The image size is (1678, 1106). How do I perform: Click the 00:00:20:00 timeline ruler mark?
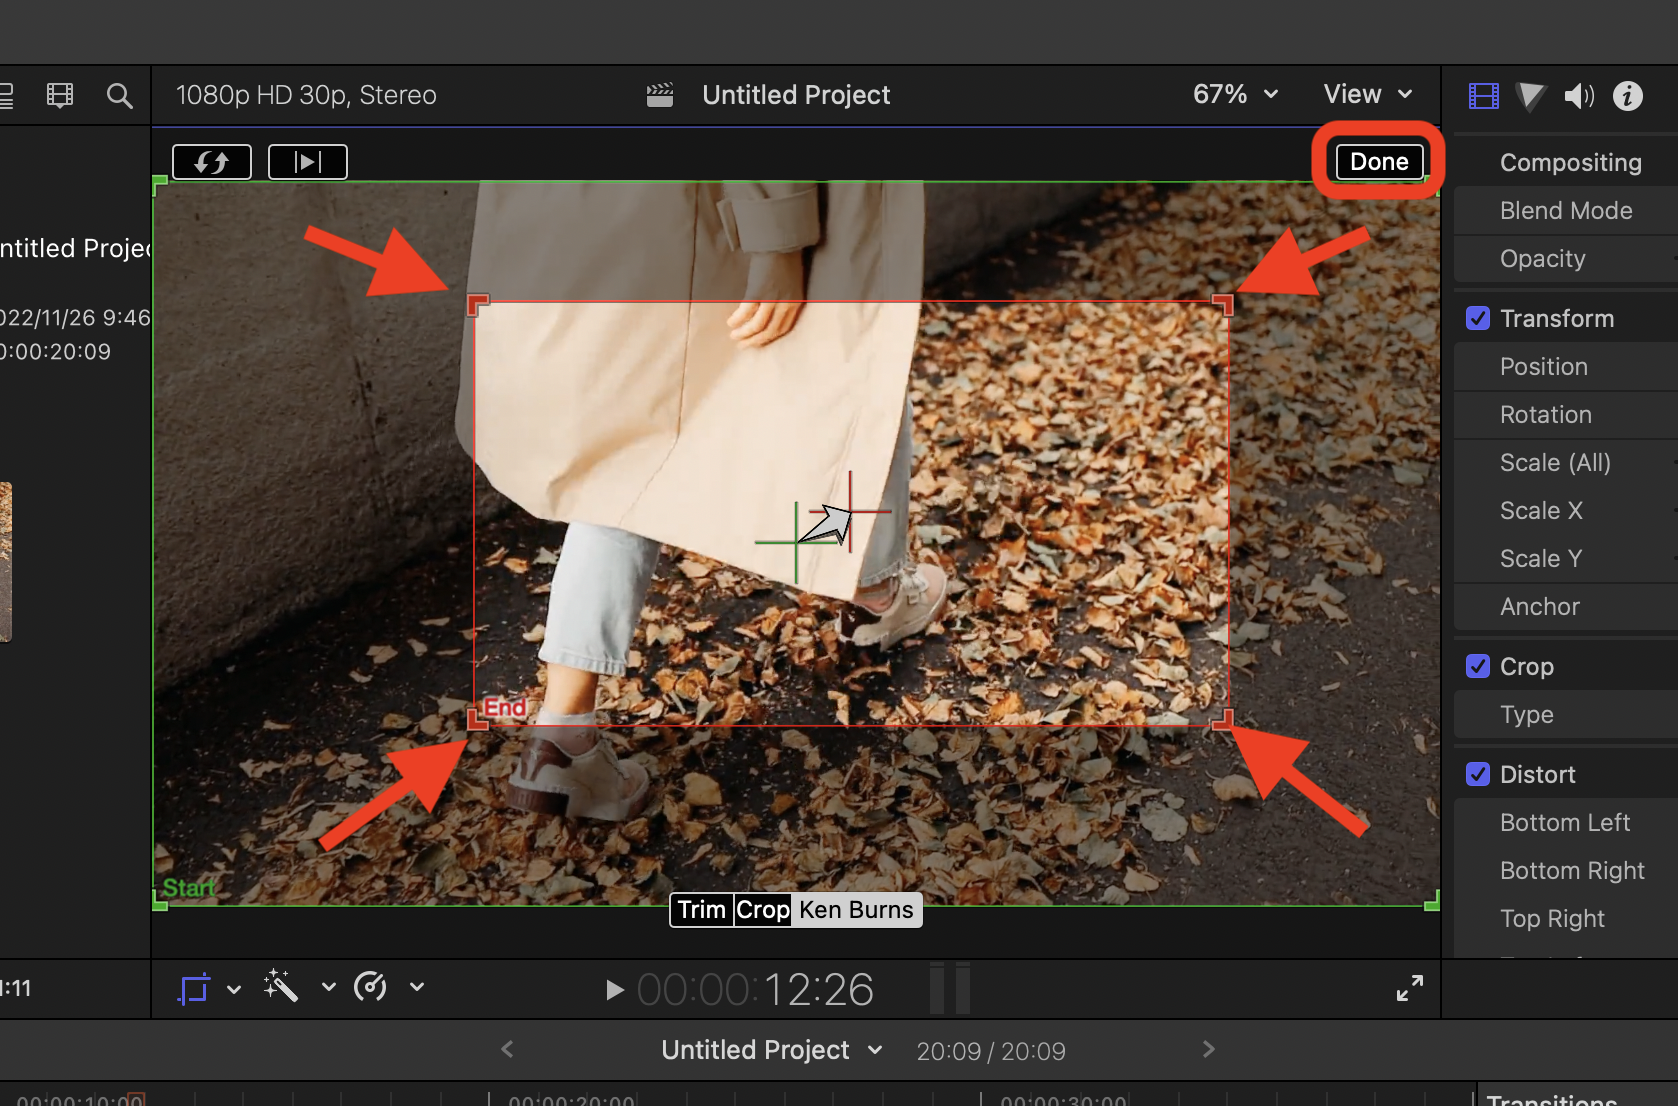571,1099
